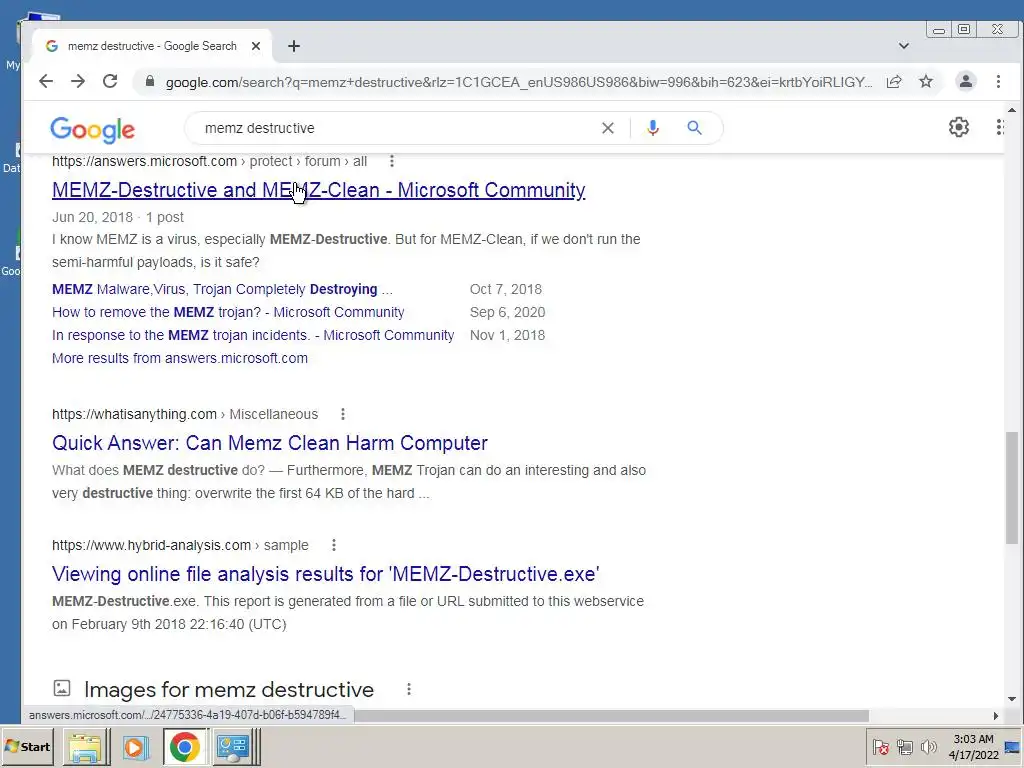Click the Action Center flag tray icon

tap(880, 746)
